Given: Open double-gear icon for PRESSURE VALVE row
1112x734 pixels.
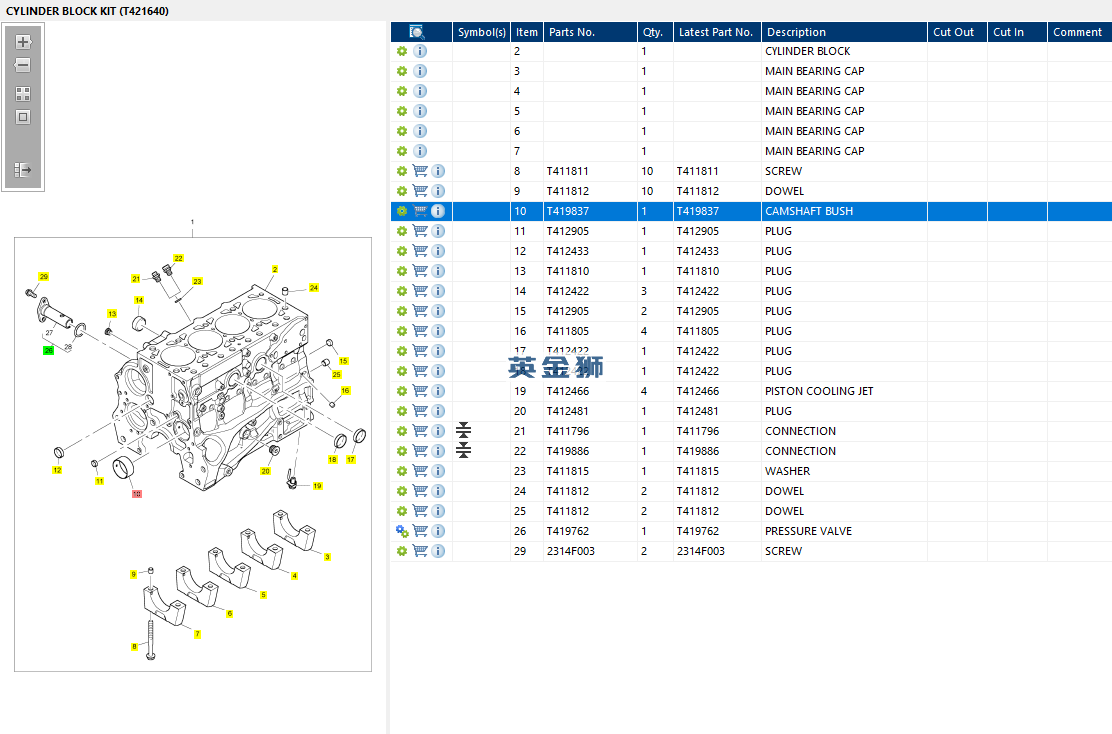Looking at the screenshot, I should click(x=402, y=531).
